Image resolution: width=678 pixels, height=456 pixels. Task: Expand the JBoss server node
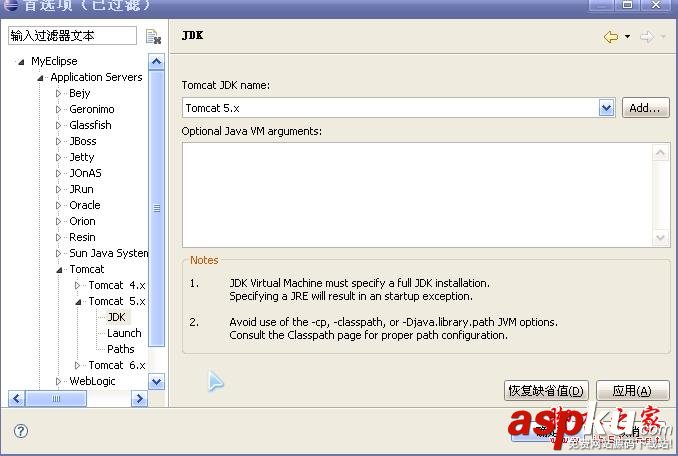pos(58,141)
